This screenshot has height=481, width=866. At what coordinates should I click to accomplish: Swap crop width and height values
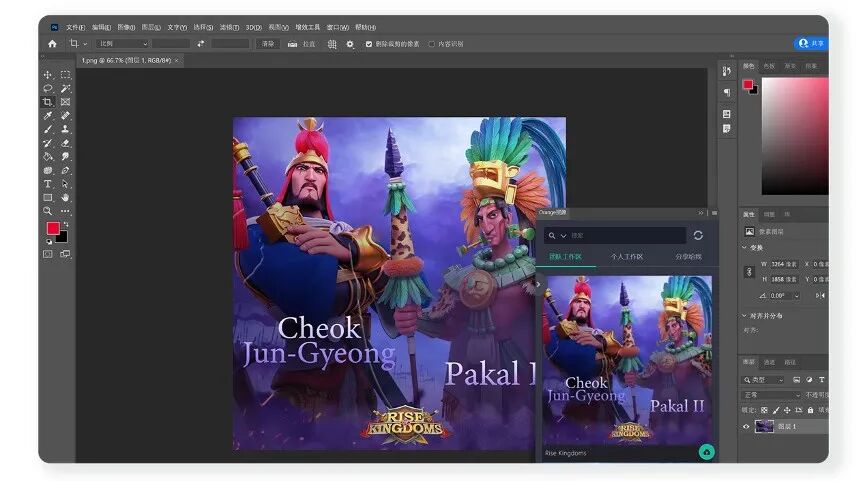tap(200, 44)
